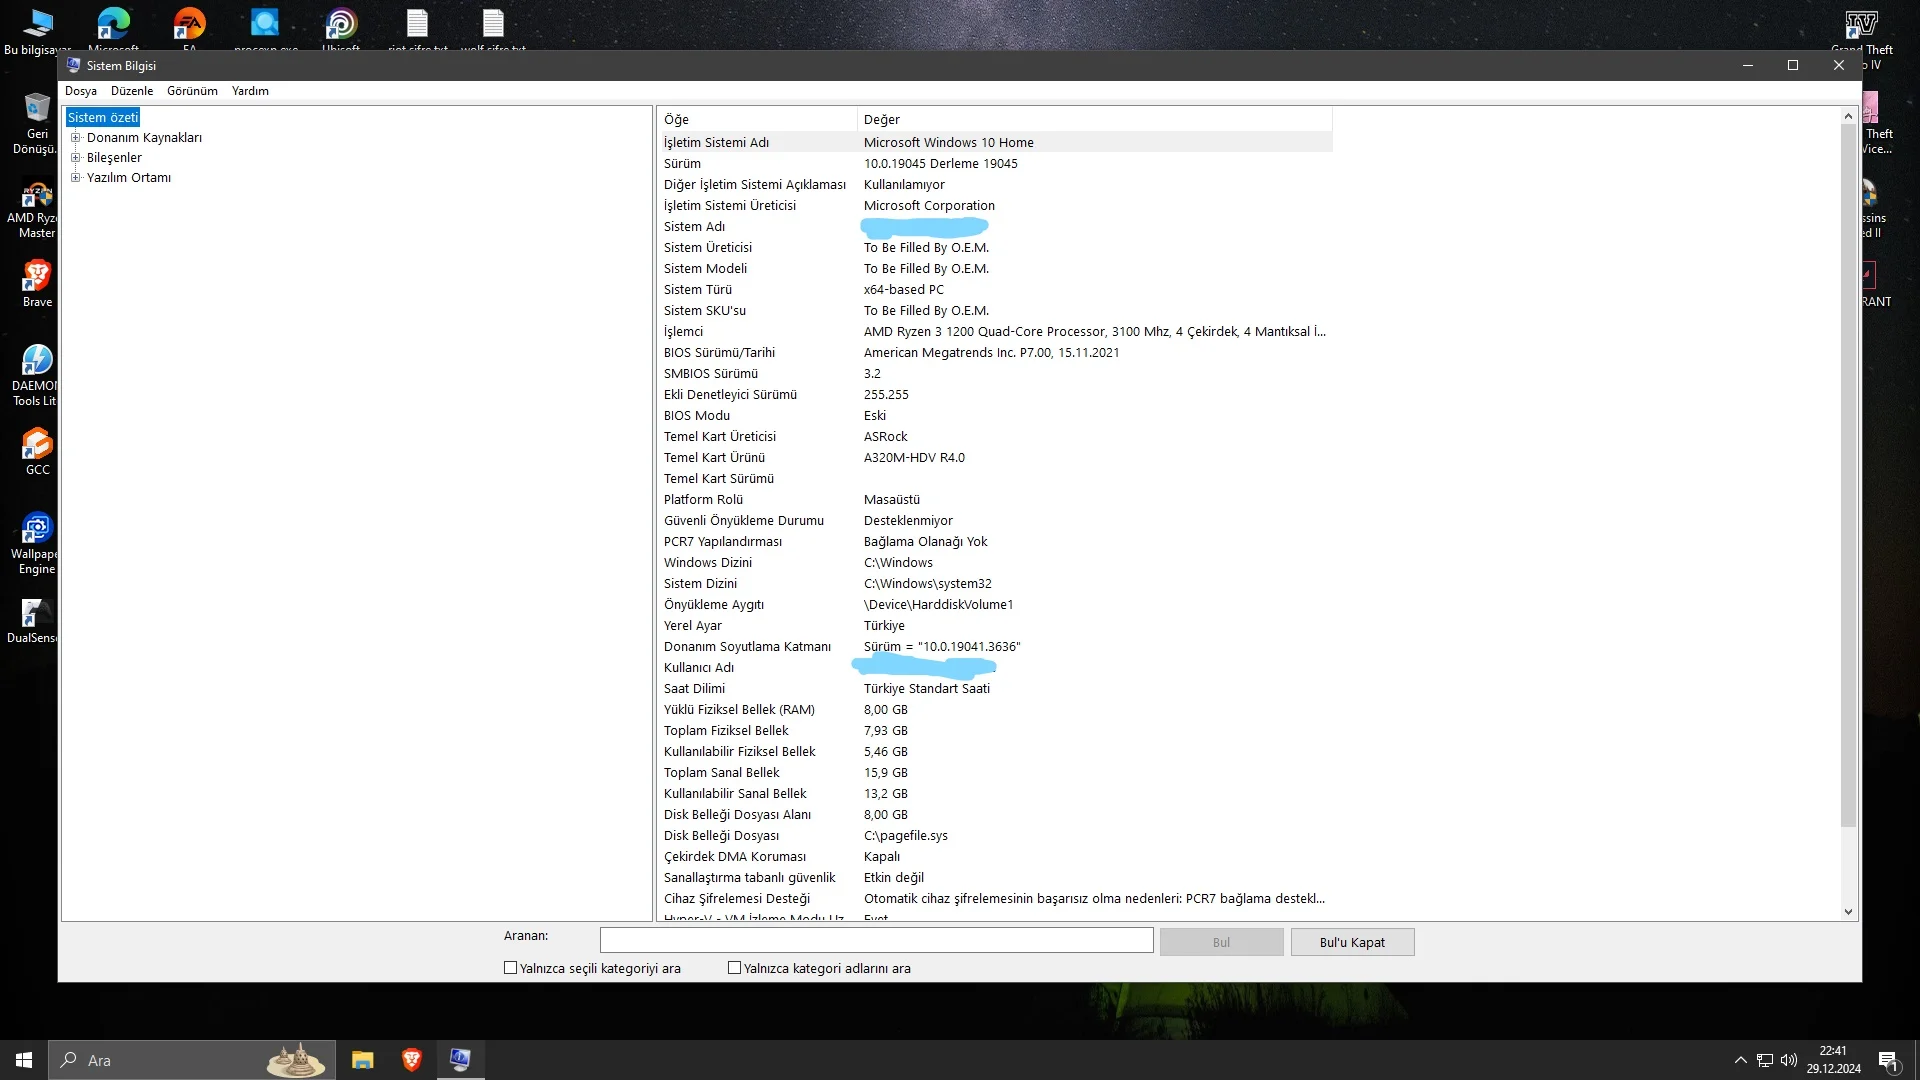Click the taskbar Ara search box
Image resolution: width=1920 pixels, height=1080 pixels.
pyautogui.click(x=191, y=1060)
